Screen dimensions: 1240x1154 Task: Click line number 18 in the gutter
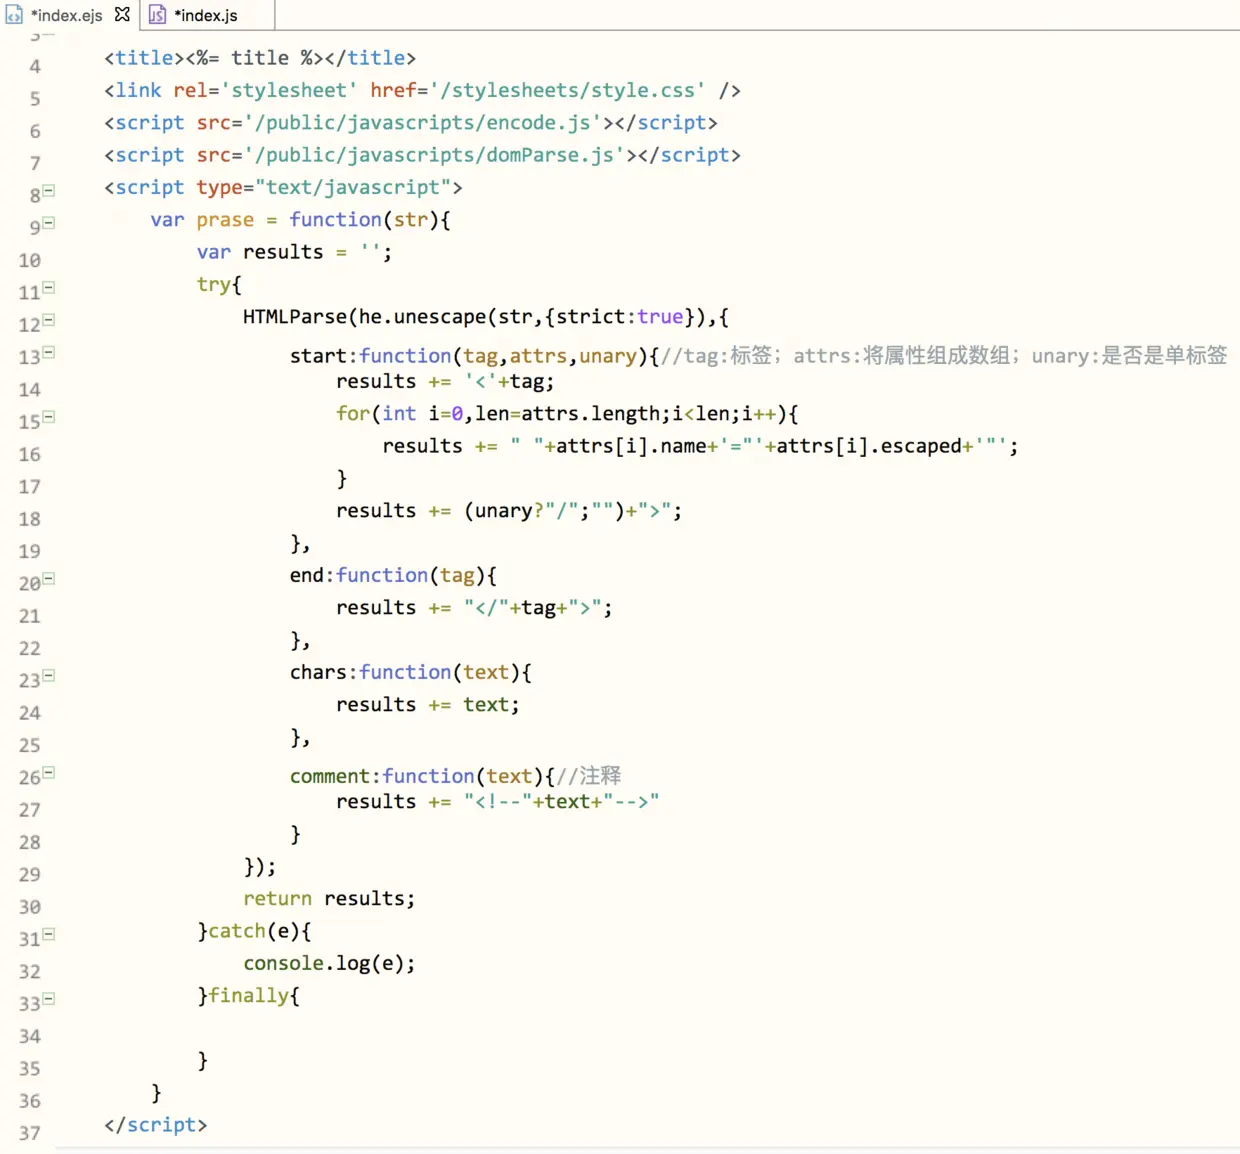click(x=30, y=519)
